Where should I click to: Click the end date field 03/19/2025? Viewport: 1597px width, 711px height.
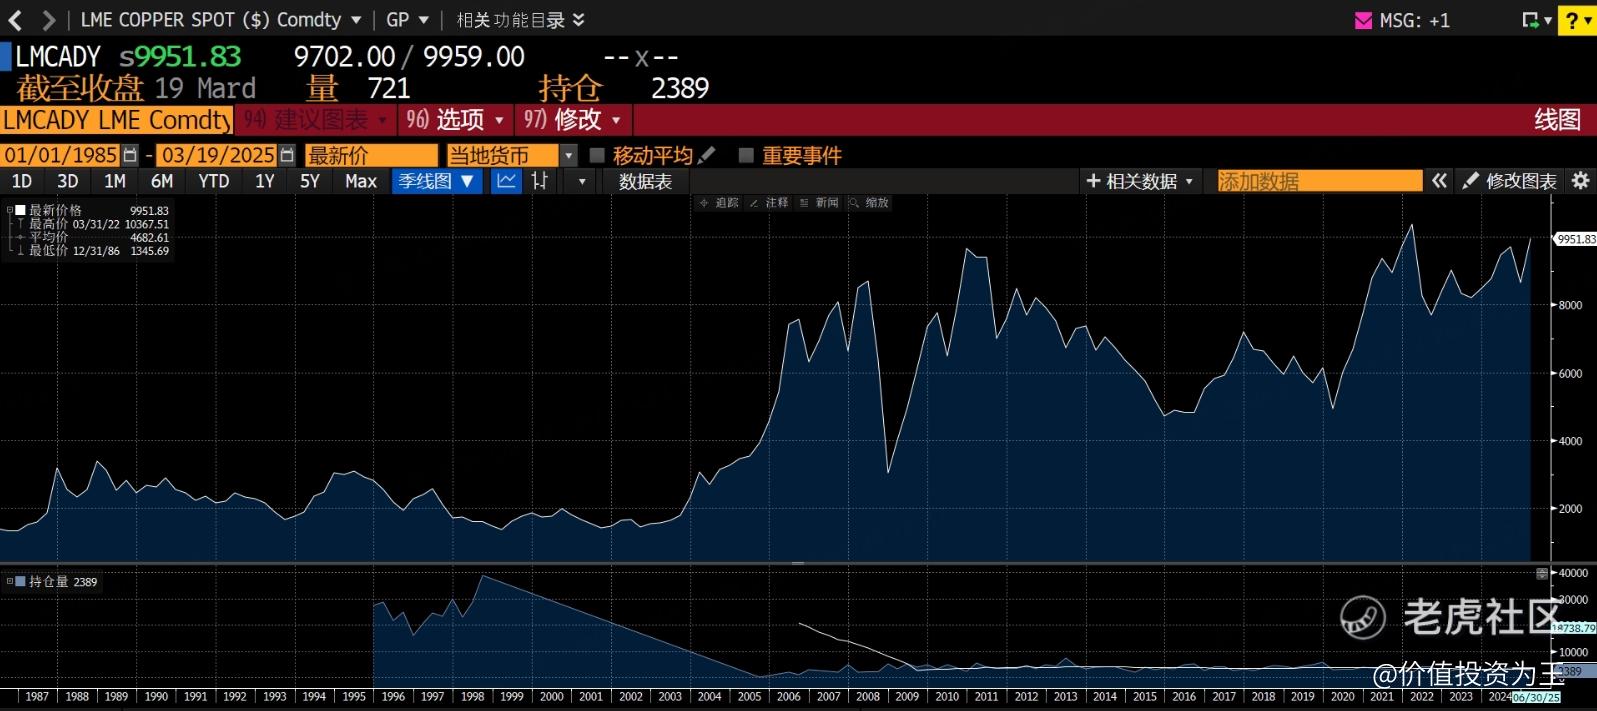tap(218, 155)
